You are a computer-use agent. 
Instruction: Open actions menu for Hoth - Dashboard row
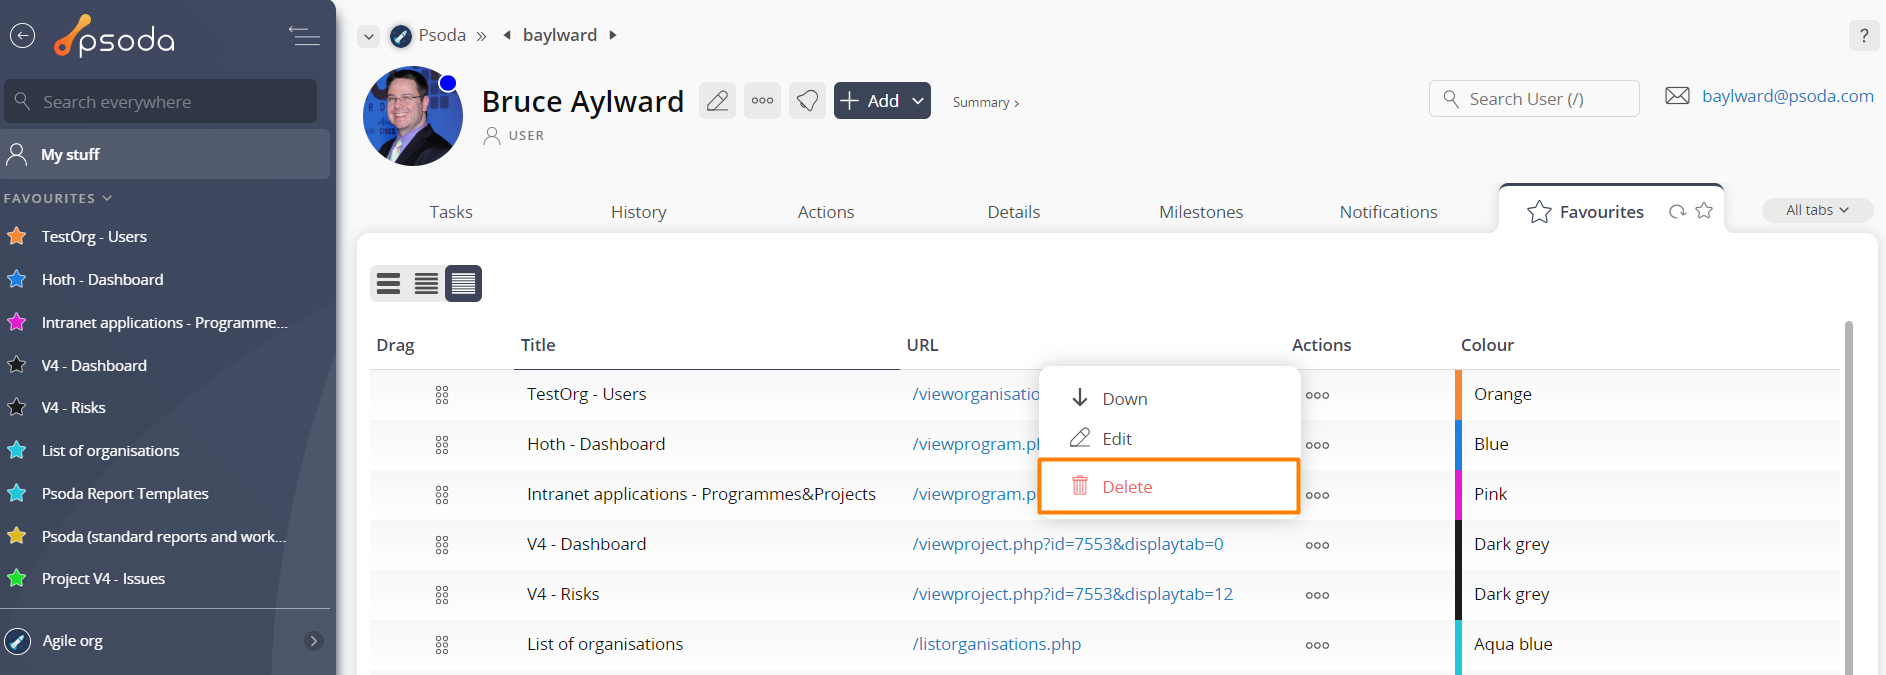click(x=1317, y=445)
